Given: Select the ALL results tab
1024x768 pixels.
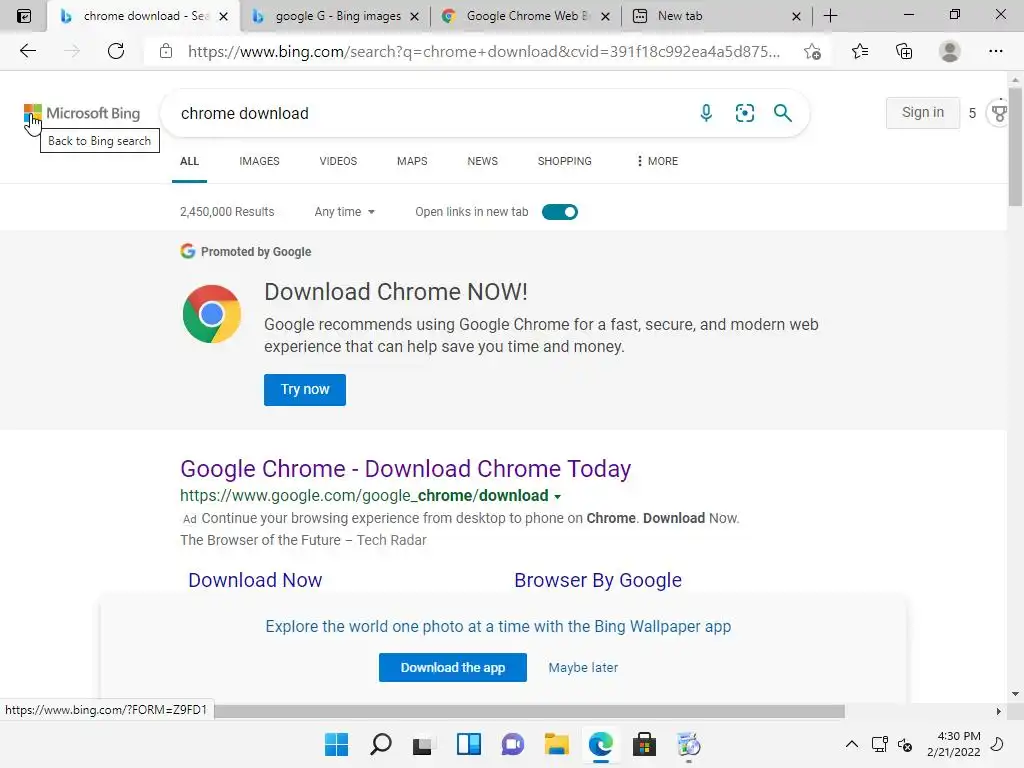Looking at the screenshot, I should pyautogui.click(x=189, y=161).
